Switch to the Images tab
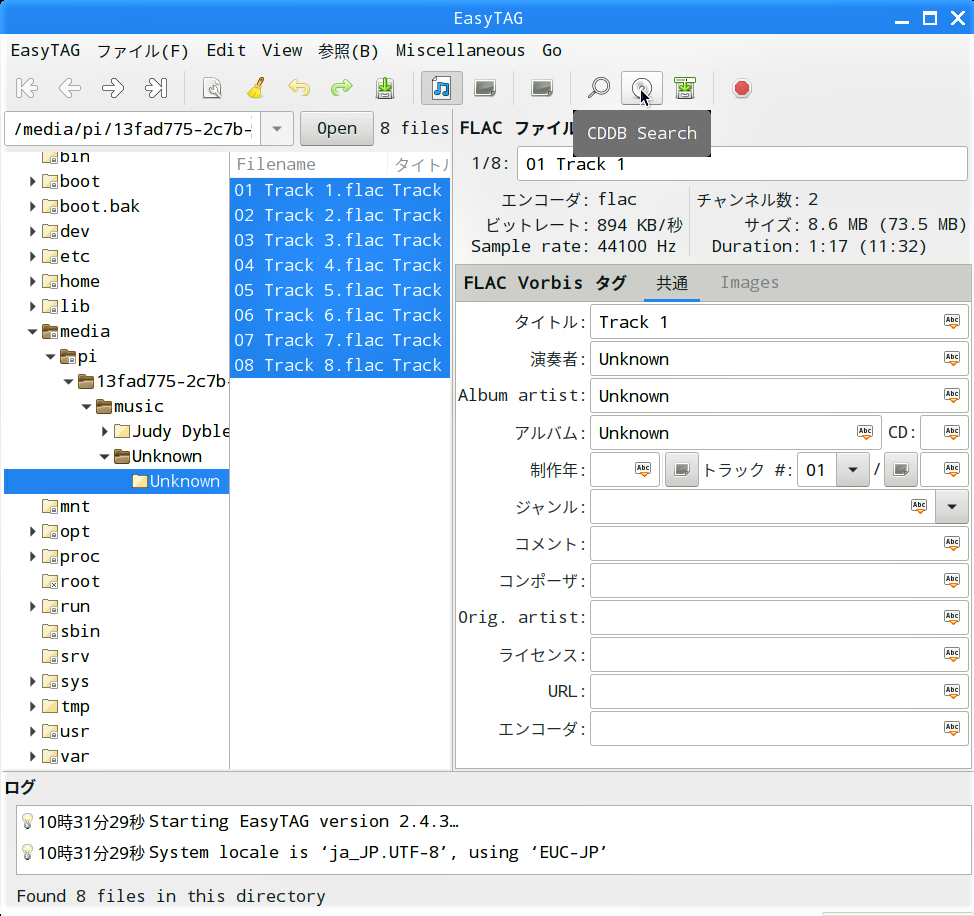Image resolution: width=974 pixels, height=916 pixels. point(749,283)
